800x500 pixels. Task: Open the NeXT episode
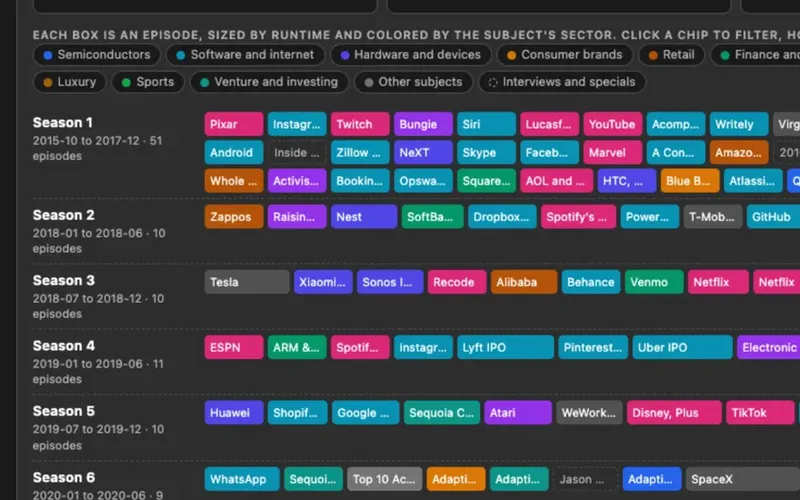pyautogui.click(x=423, y=152)
